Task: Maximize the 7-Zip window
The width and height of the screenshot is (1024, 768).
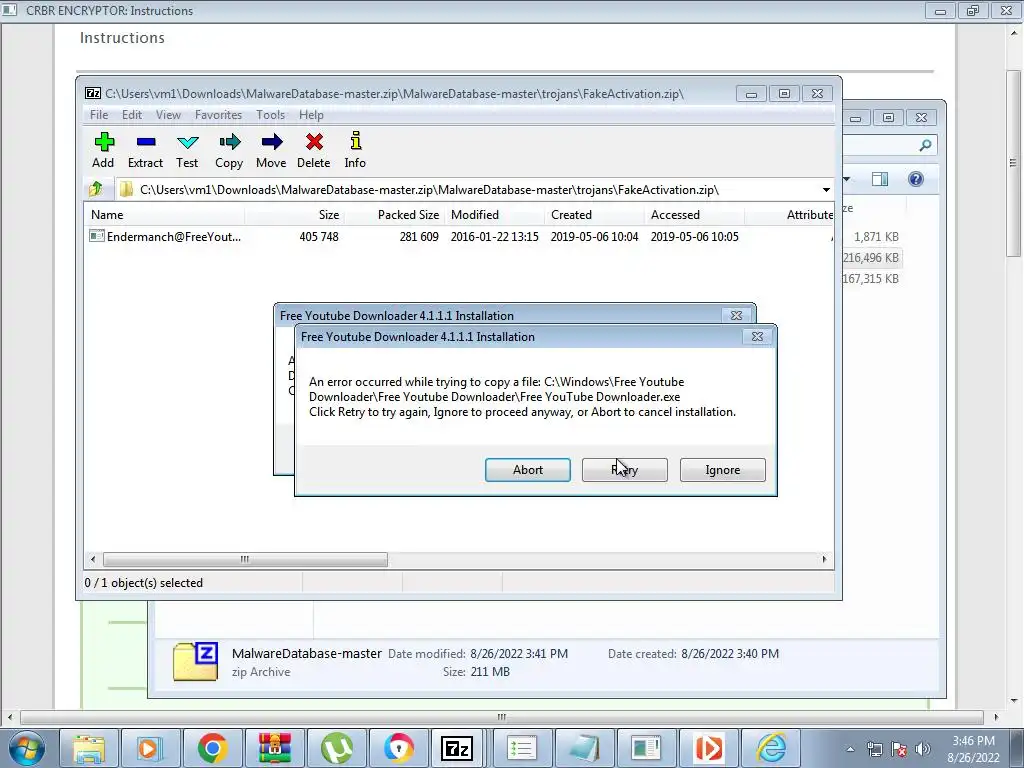Action: [784, 94]
